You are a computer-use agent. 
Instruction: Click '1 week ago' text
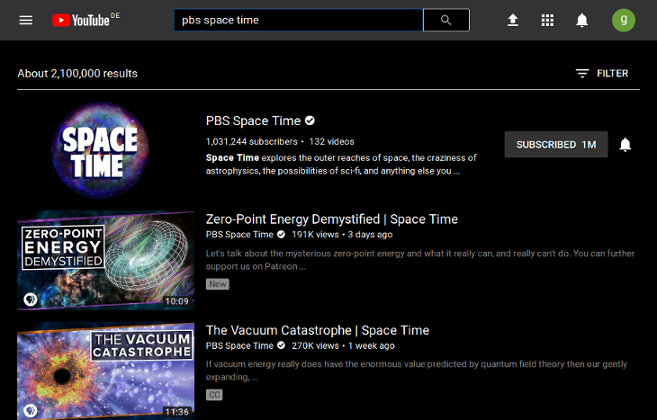(371, 346)
